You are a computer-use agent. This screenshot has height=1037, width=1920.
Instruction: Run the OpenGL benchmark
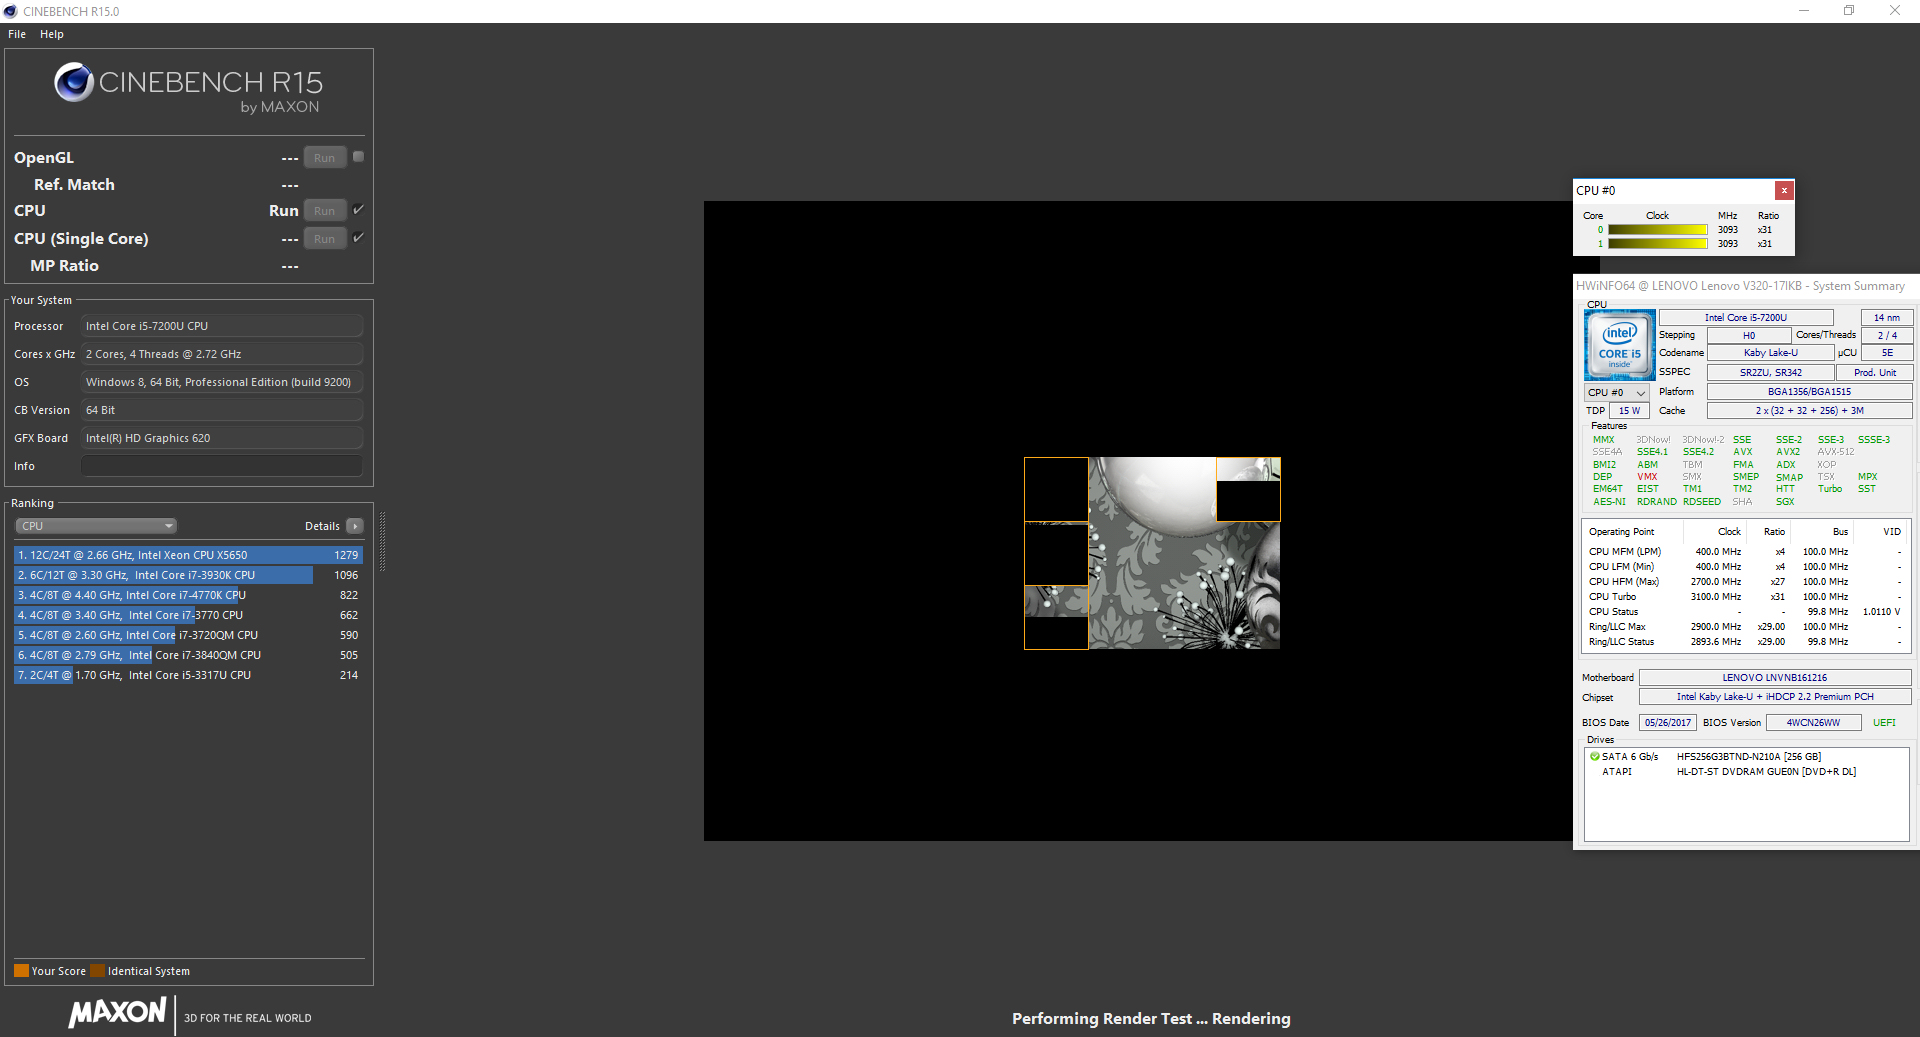325,158
